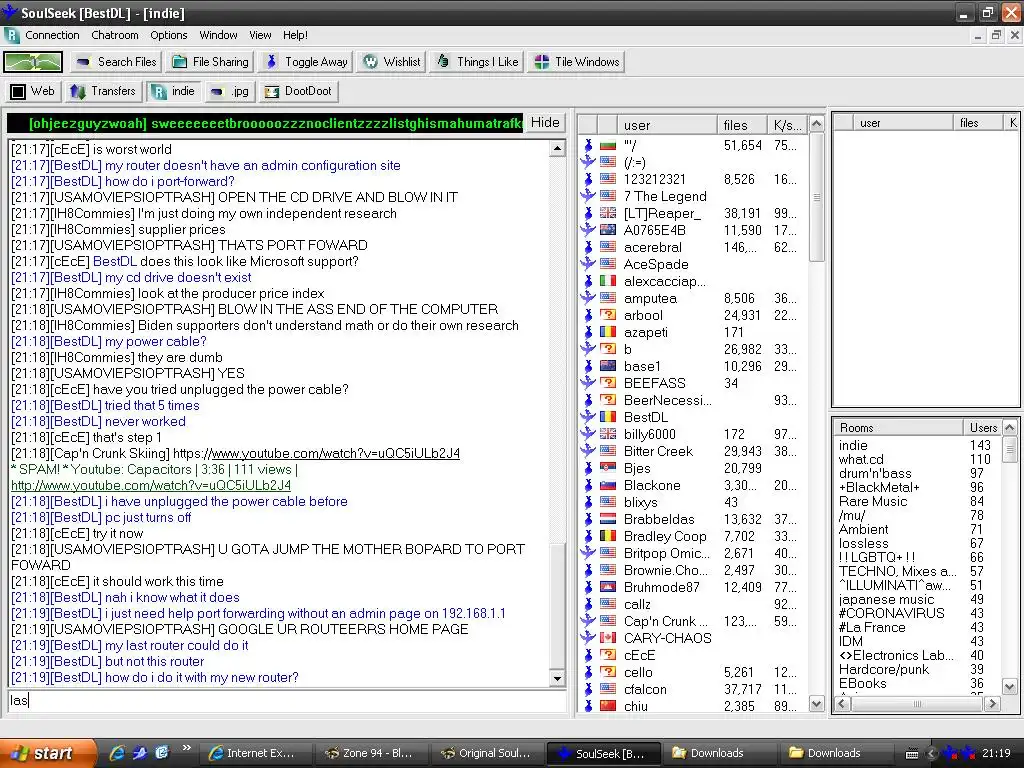Click the flag icon beside A0765E4B
The height and width of the screenshot is (768, 1024).
coord(608,231)
